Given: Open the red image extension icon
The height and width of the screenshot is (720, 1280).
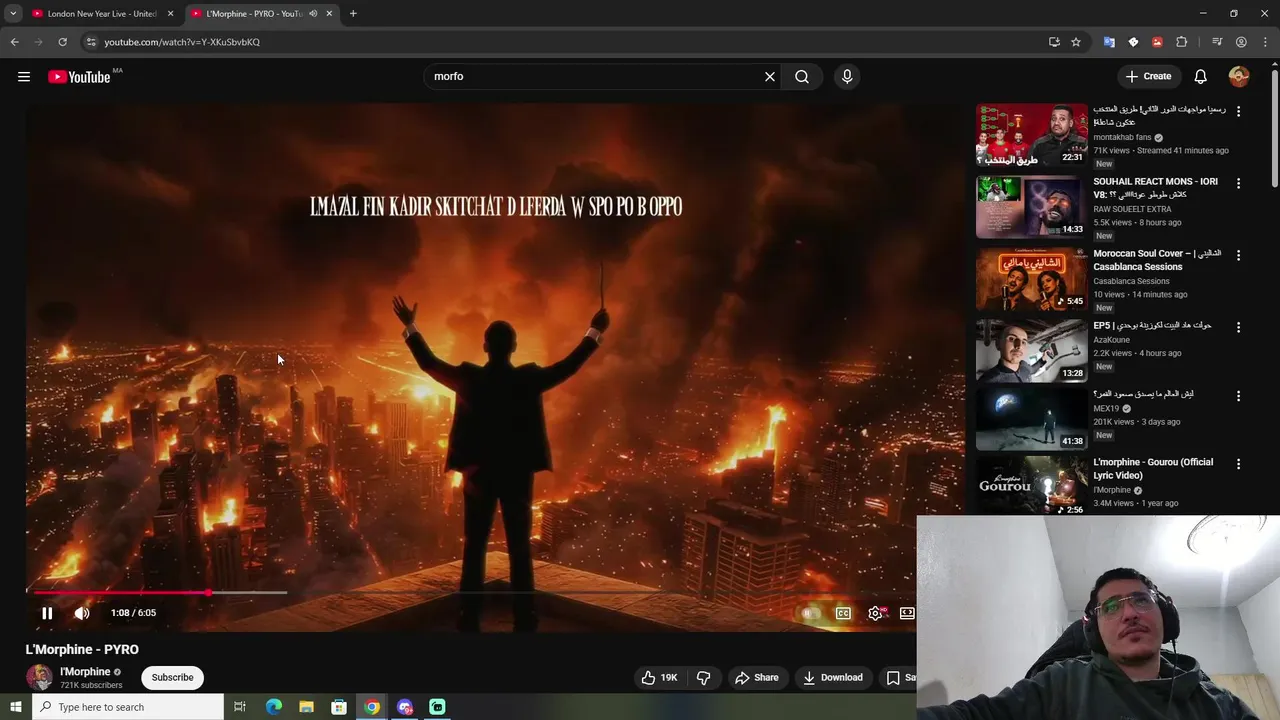Looking at the screenshot, I should (1157, 42).
